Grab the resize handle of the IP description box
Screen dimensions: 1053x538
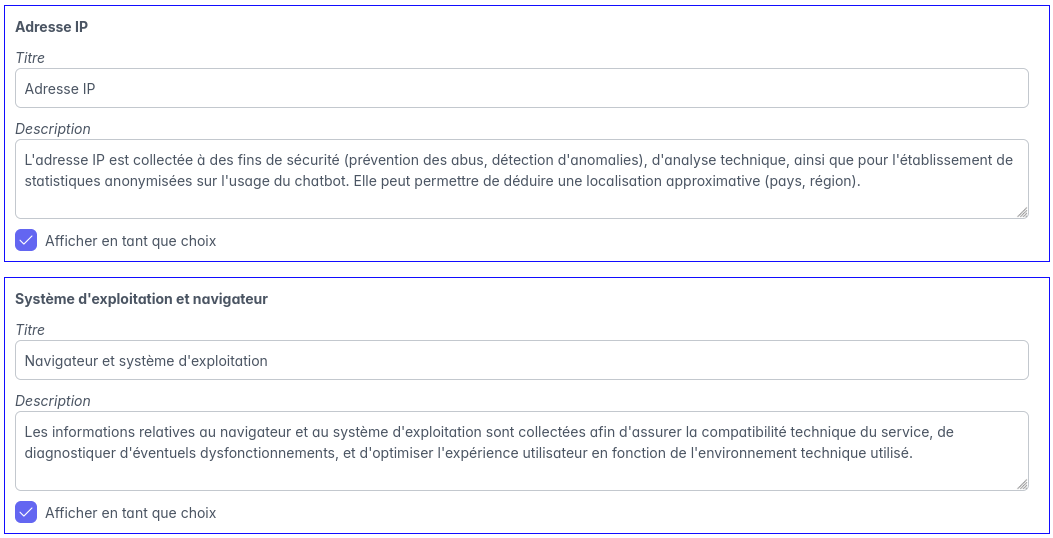coord(1022,212)
